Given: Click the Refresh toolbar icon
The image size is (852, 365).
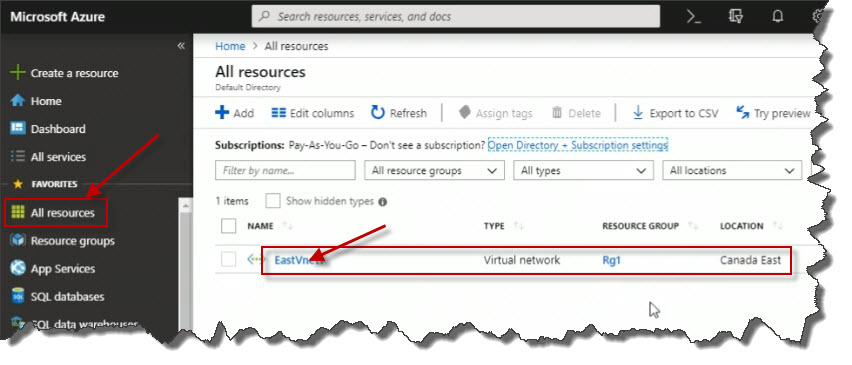Looking at the screenshot, I should click(x=378, y=113).
